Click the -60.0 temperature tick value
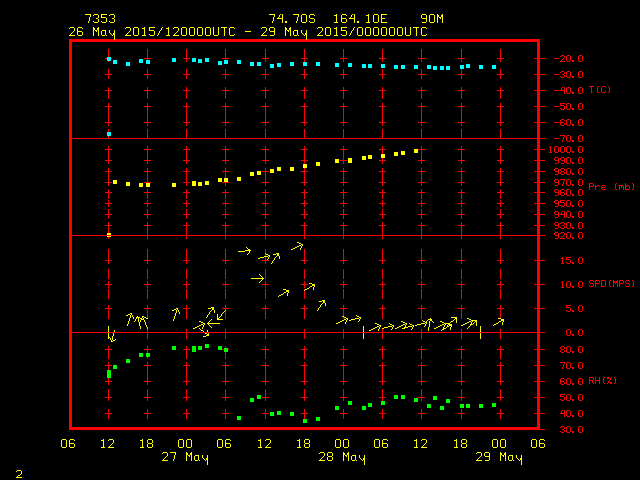The image size is (640, 480). 569,122
